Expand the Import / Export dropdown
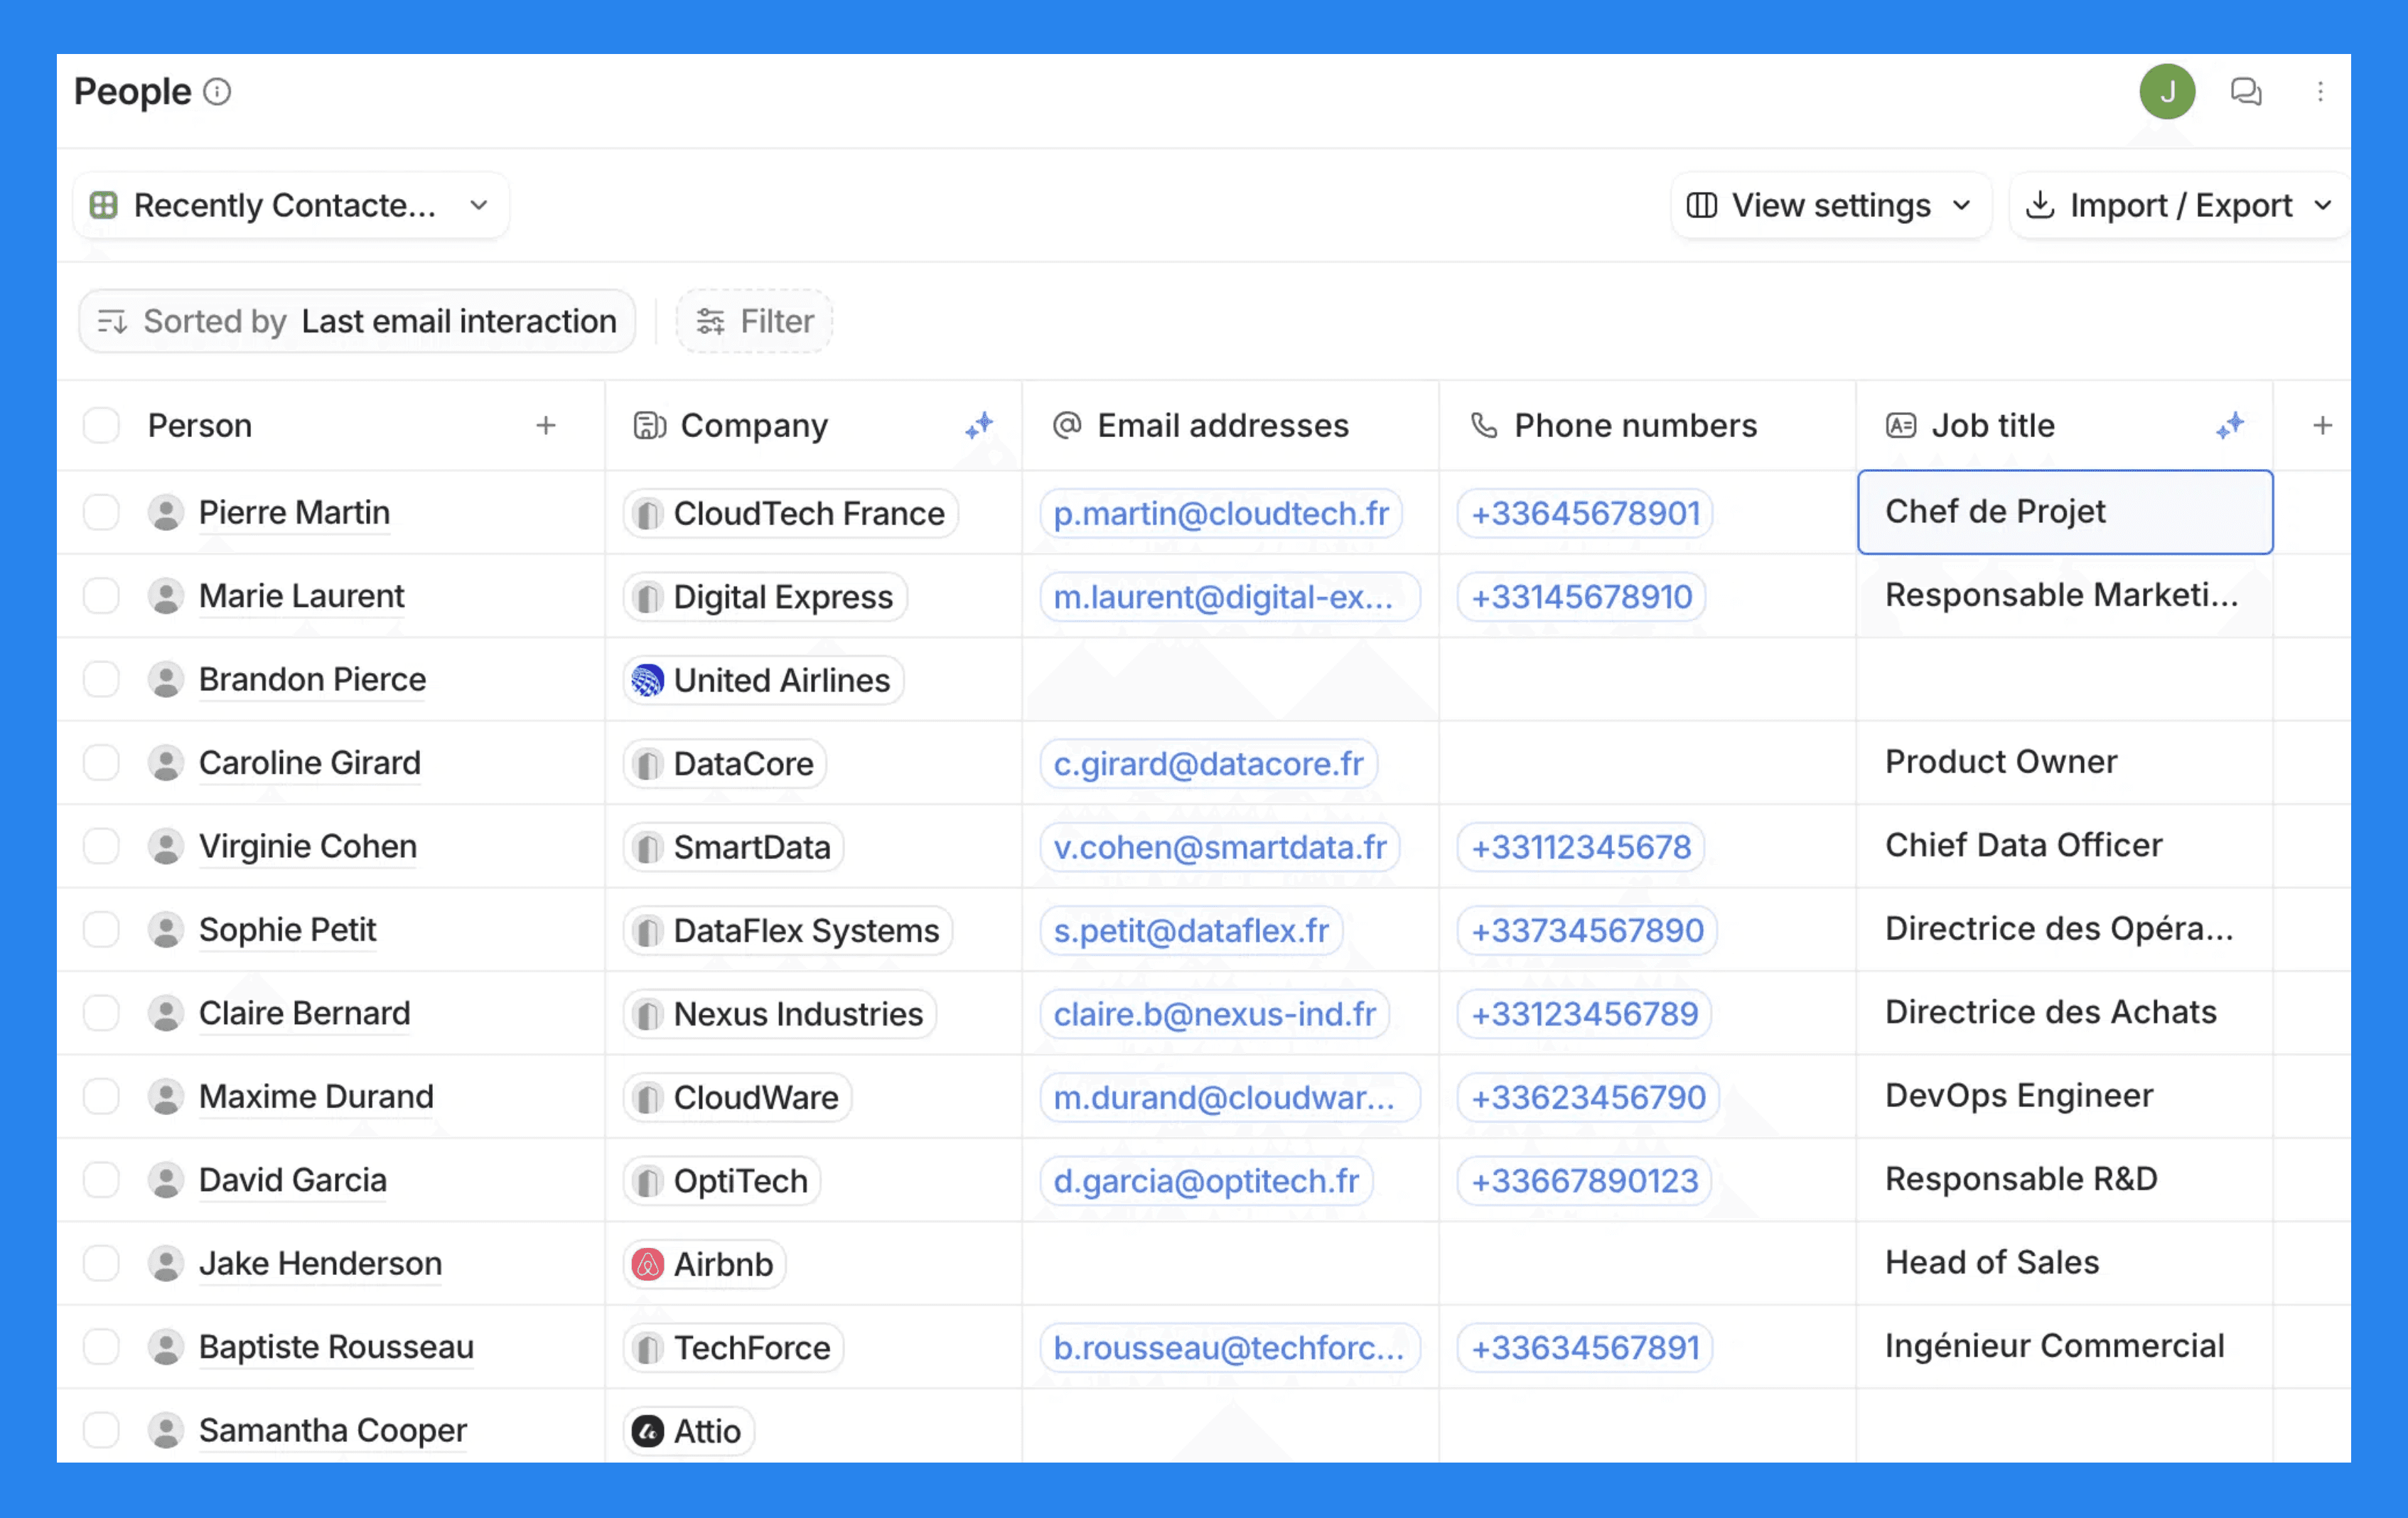Screen dimensions: 2408x1518 pyautogui.click(x=2179, y=206)
